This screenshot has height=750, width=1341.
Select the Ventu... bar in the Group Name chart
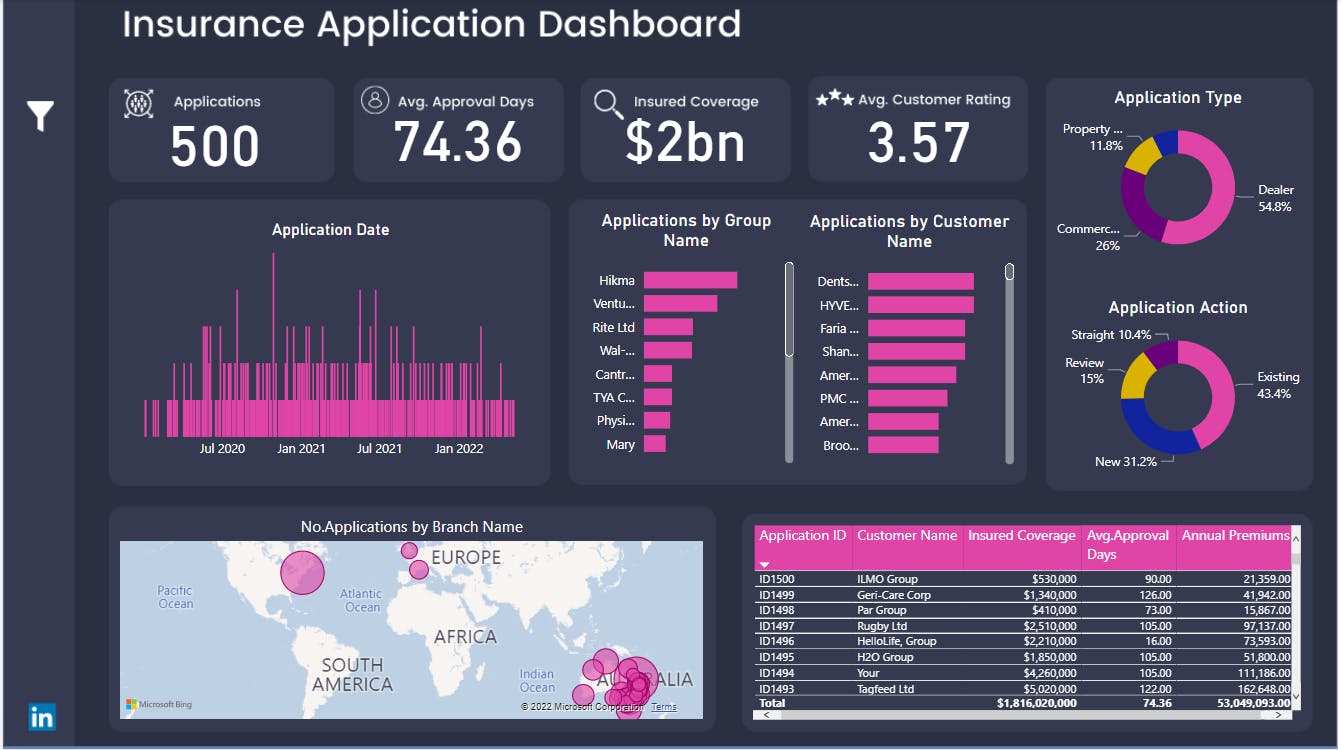pos(680,303)
